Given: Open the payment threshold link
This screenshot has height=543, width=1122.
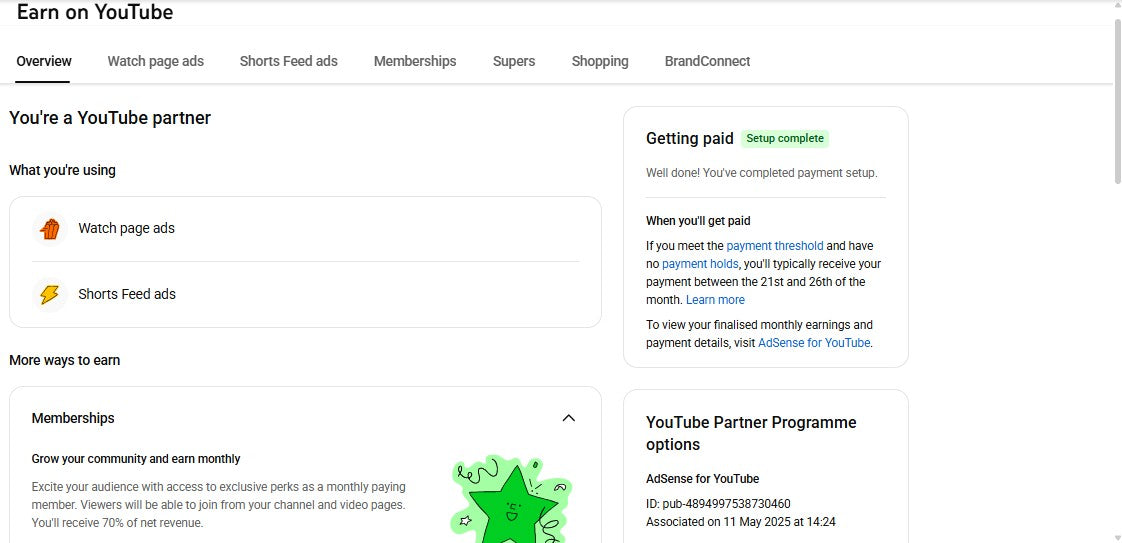Looking at the screenshot, I should 774,246.
